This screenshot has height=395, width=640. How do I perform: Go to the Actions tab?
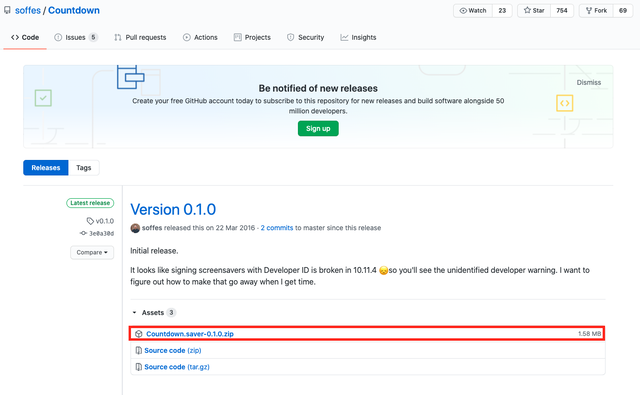(x=200, y=38)
